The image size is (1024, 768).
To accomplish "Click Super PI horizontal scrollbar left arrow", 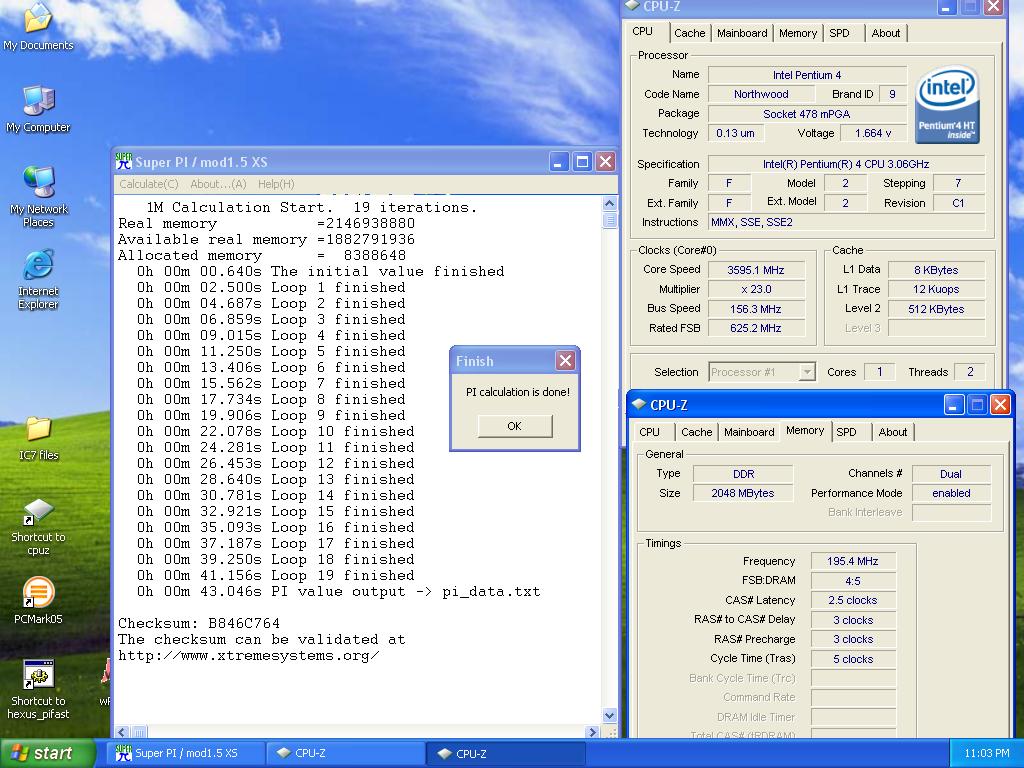I will point(123,732).
